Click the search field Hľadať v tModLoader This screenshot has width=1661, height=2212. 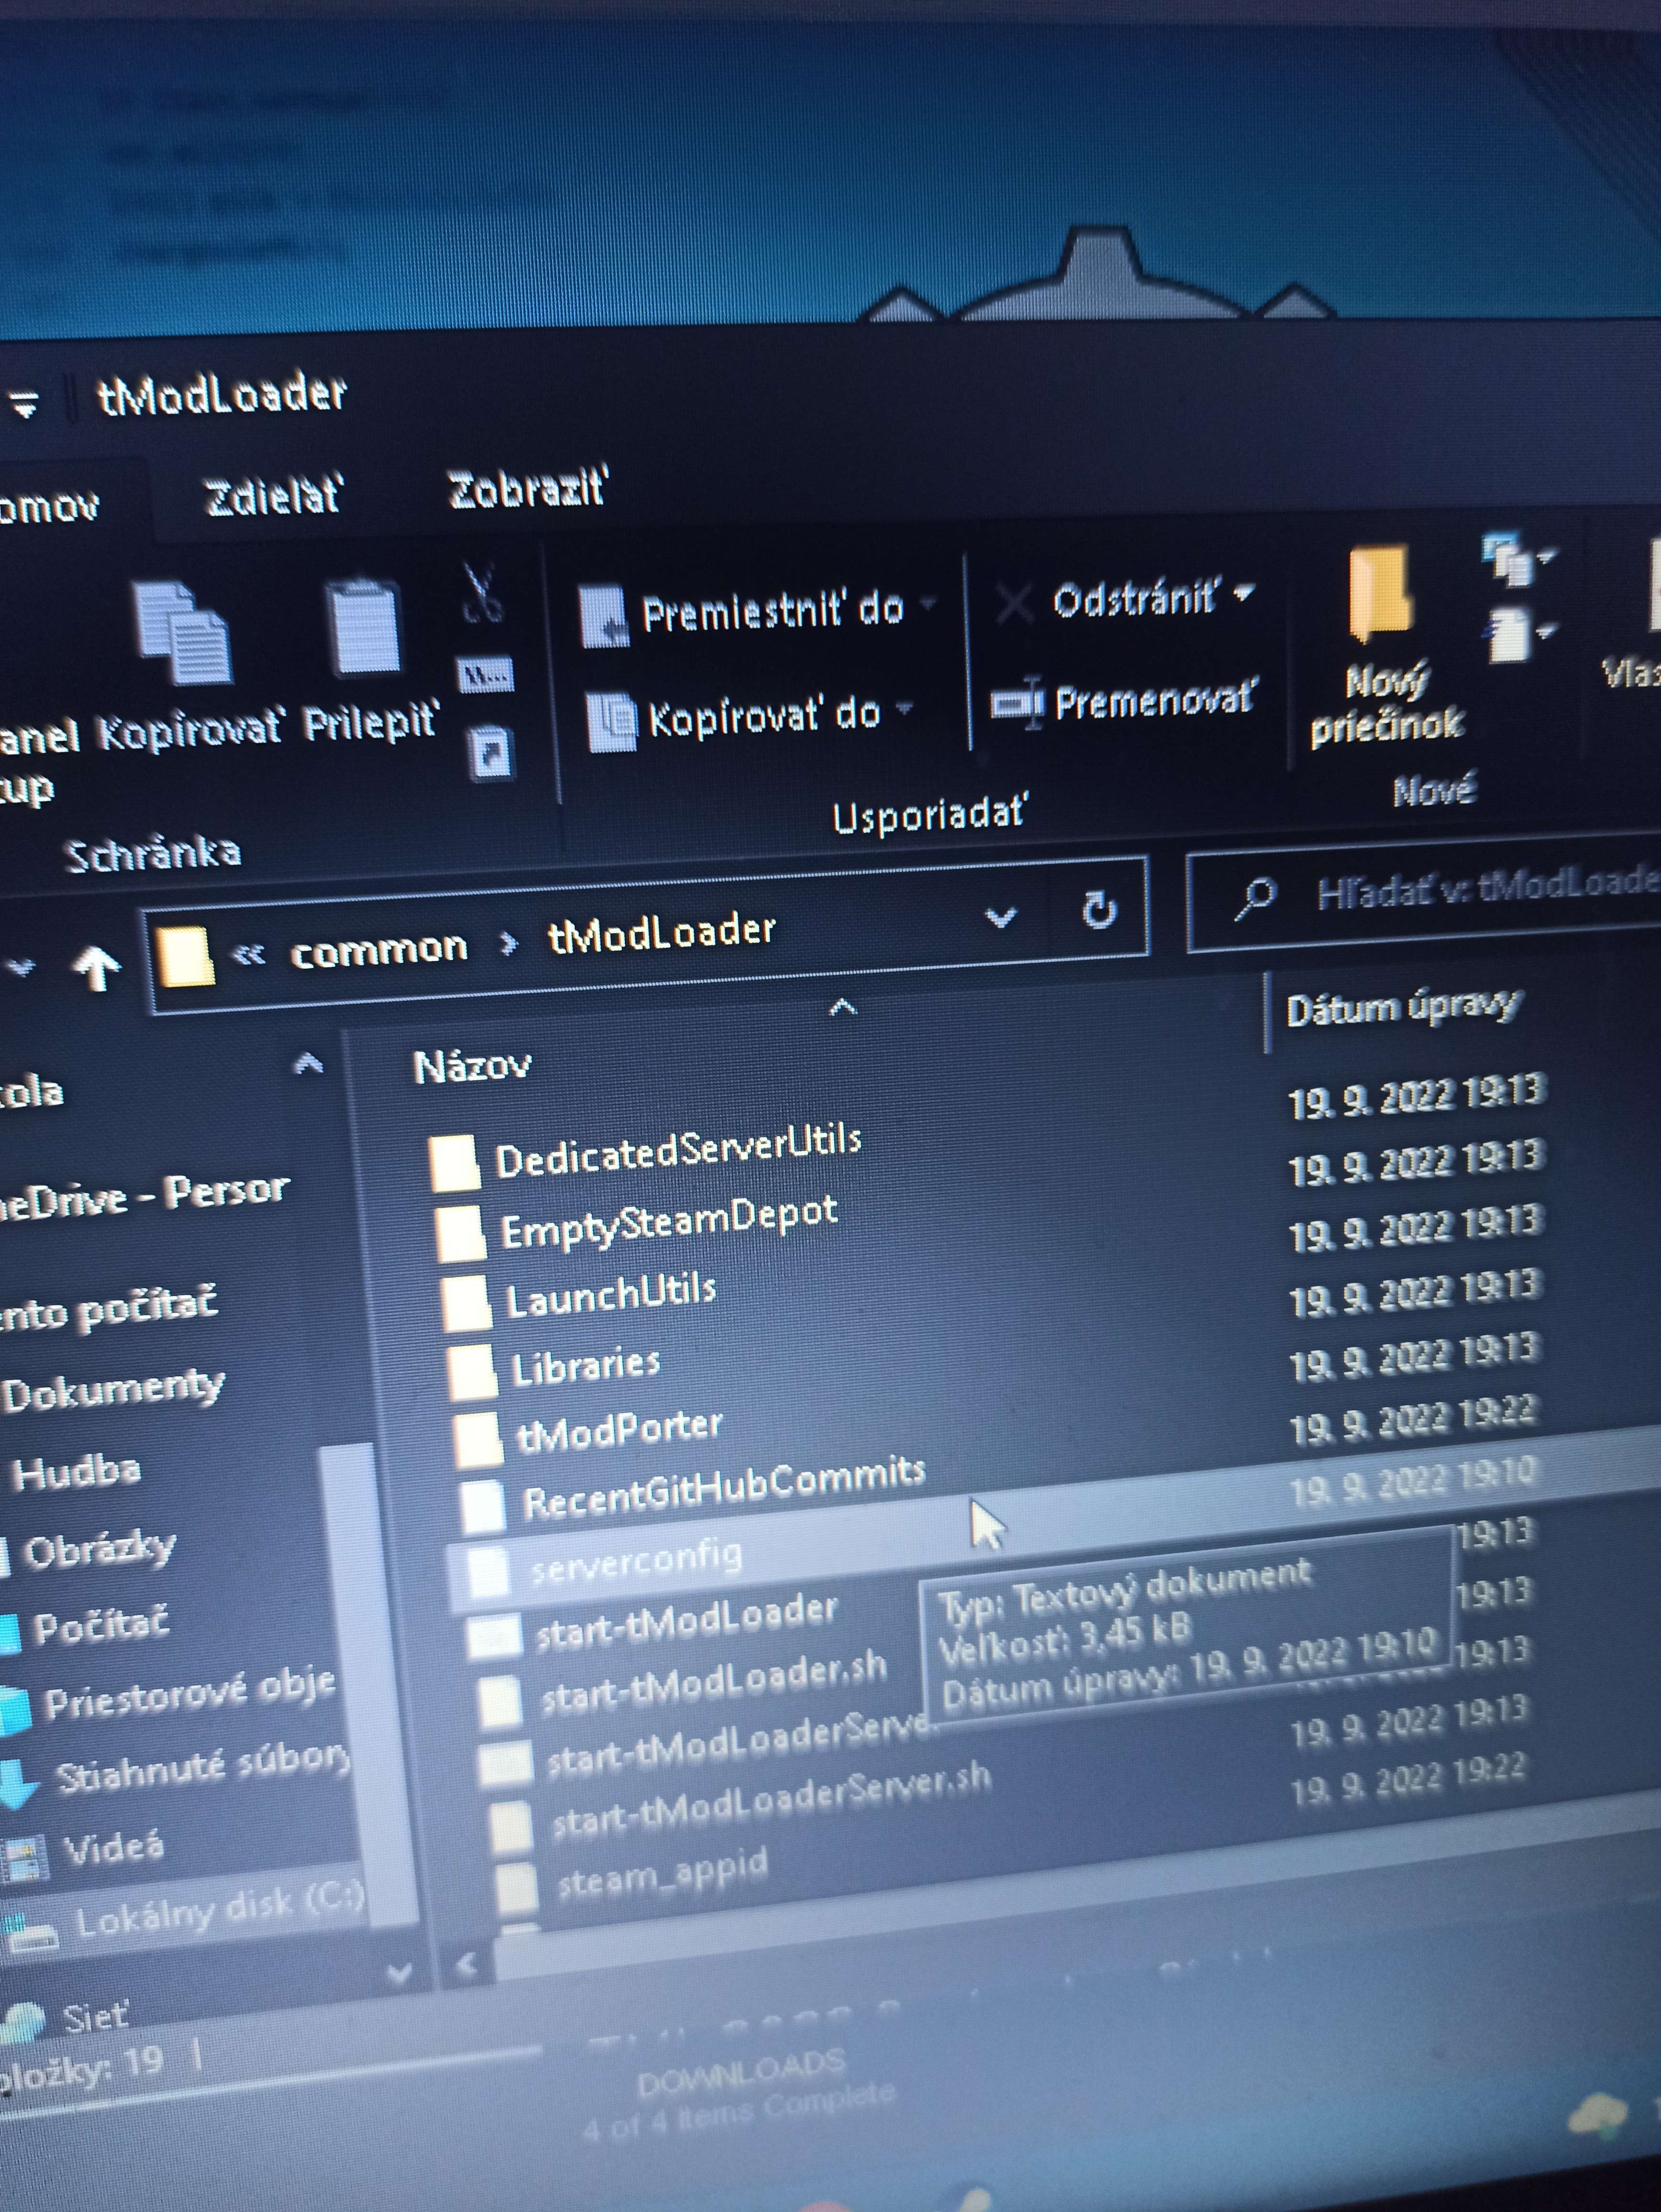click(1480, 888)
